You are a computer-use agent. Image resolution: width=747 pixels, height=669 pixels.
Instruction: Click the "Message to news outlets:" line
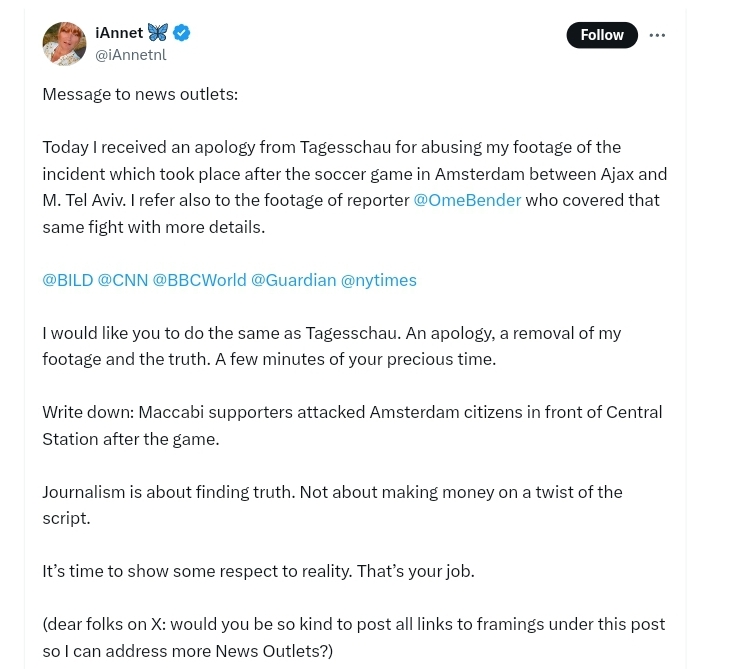pos(140,94)
